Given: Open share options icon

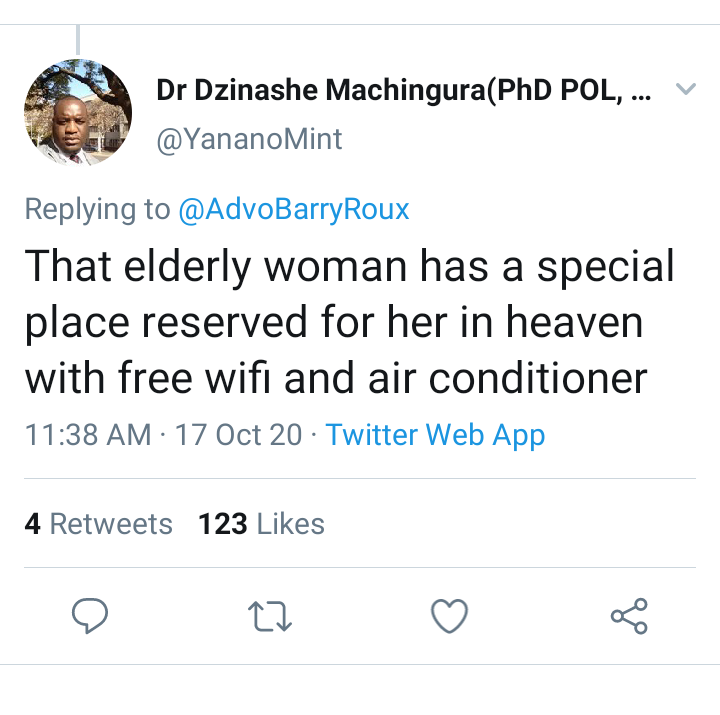Looking at the screenshot, I should coord(629,616).
